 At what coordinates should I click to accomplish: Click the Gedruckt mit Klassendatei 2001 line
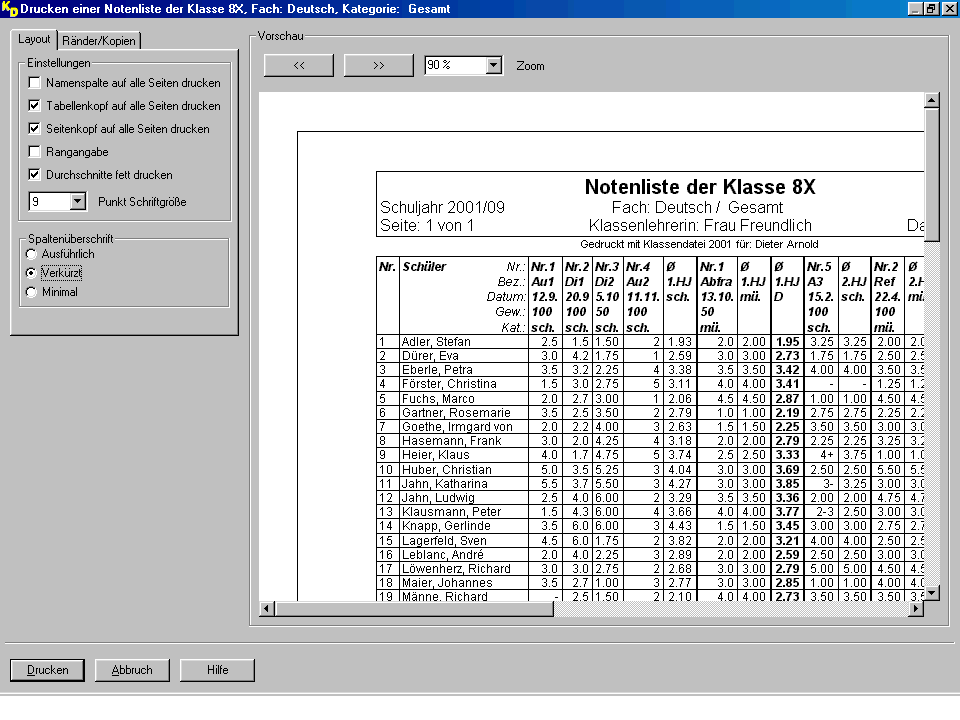[699, 244]
